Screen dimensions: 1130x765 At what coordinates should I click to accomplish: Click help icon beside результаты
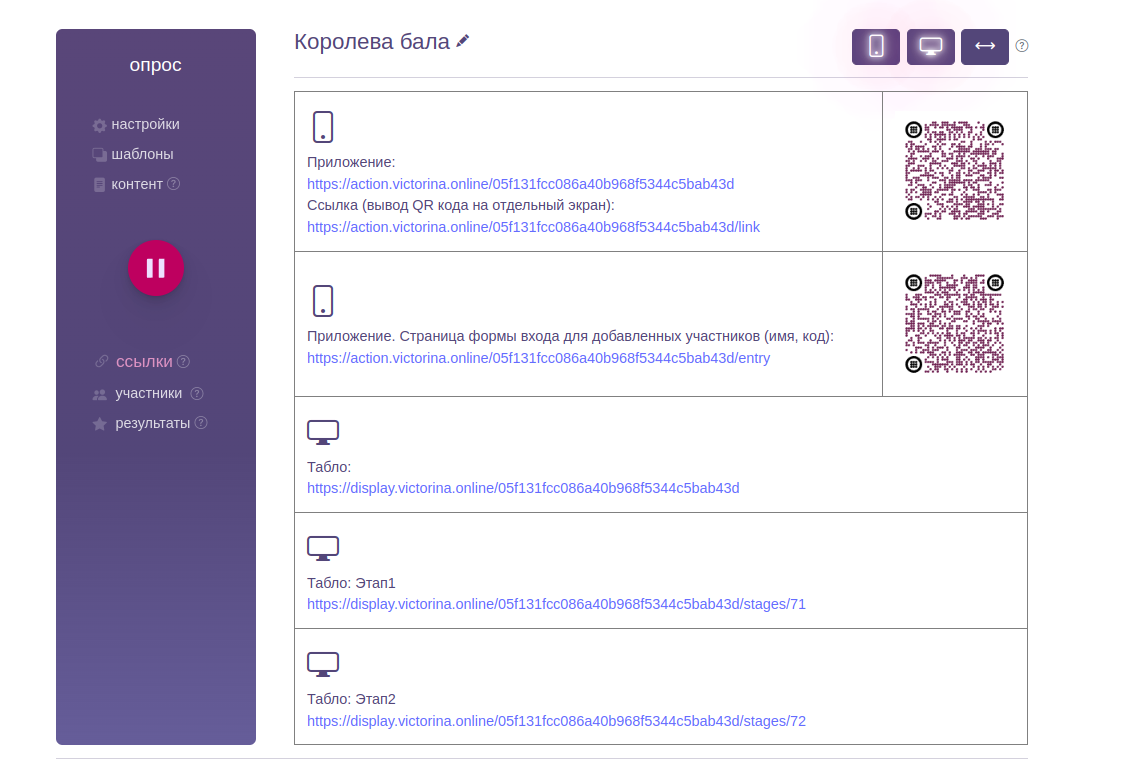[x=201, y=423]
